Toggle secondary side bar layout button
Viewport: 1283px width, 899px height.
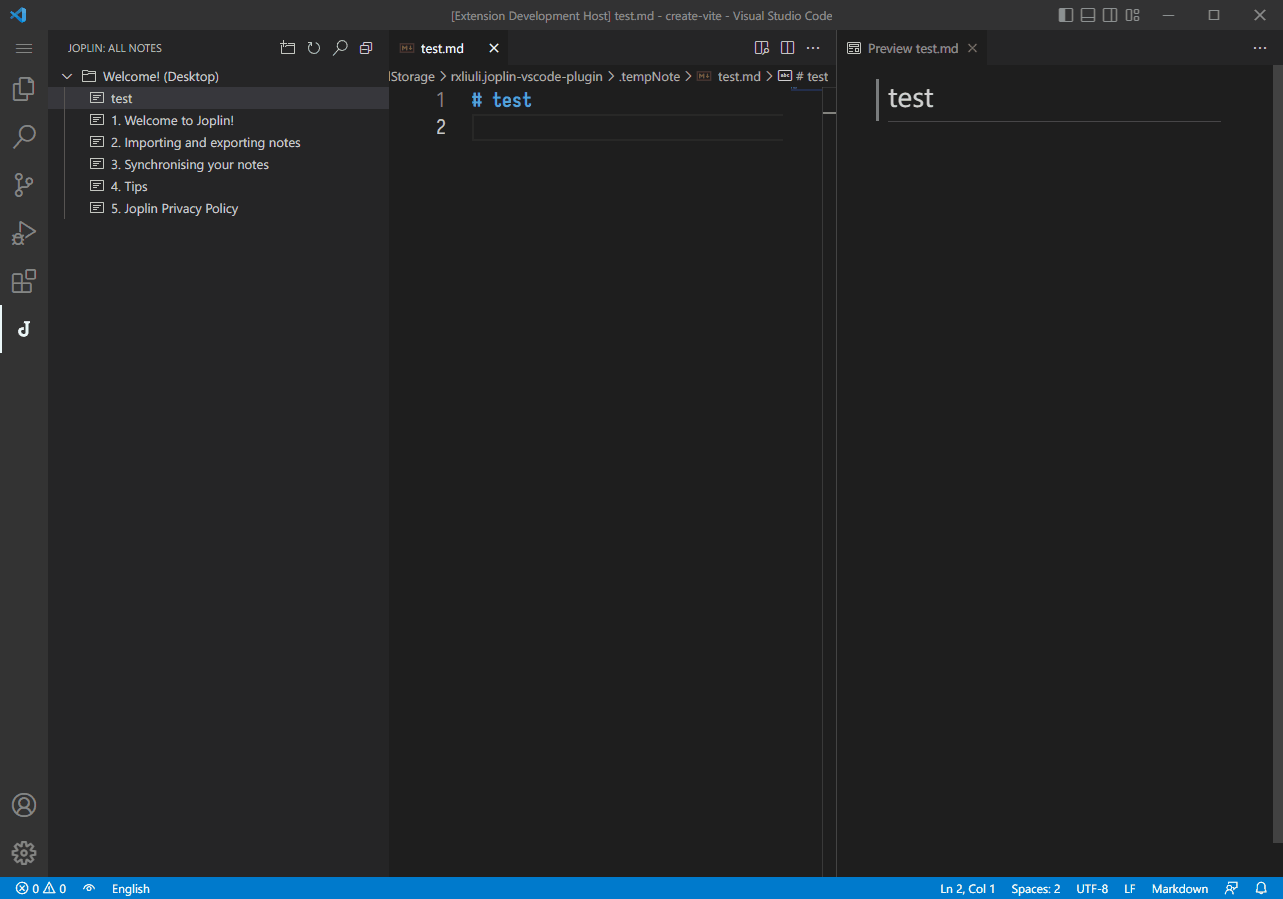click(1110, 15)
